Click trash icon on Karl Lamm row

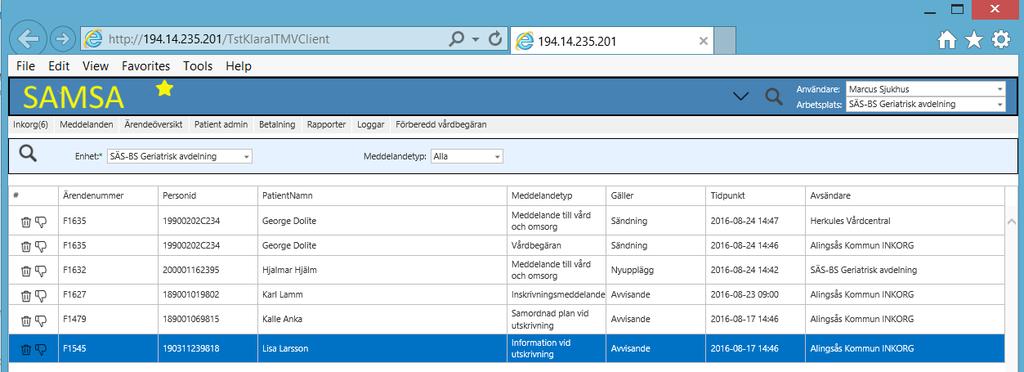pyautogui.click(x=25, y=296)
